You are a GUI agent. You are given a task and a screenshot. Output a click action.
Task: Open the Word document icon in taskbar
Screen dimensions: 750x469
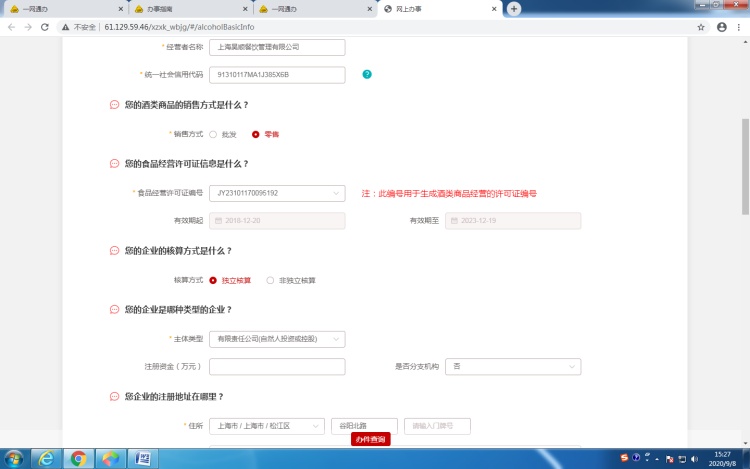coord(142,458)
